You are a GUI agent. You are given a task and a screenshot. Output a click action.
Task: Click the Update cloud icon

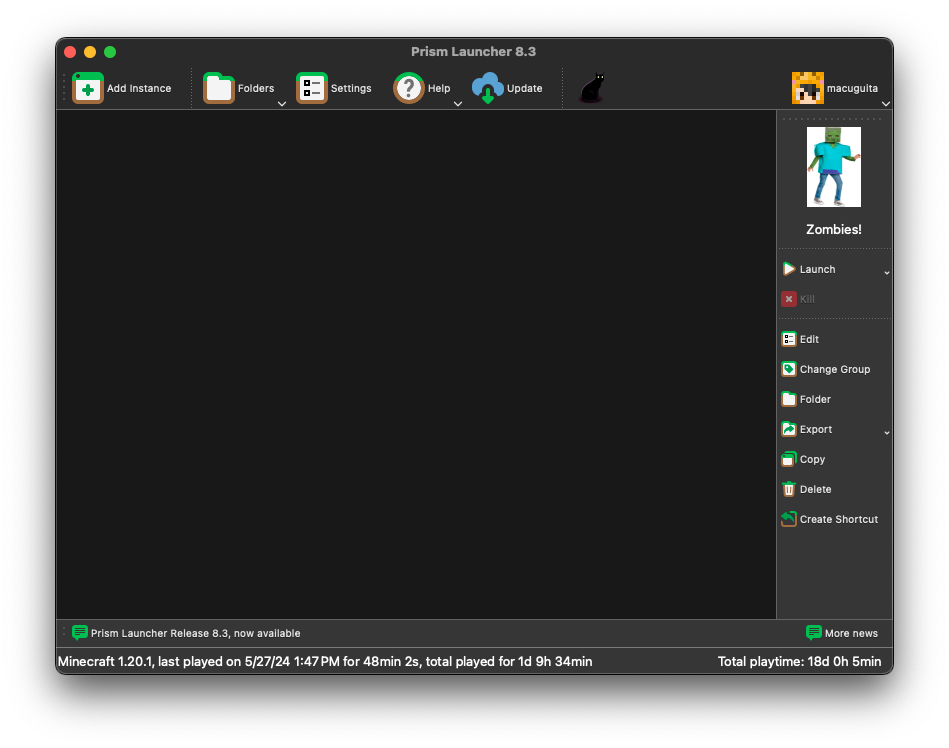pos(488,88)
